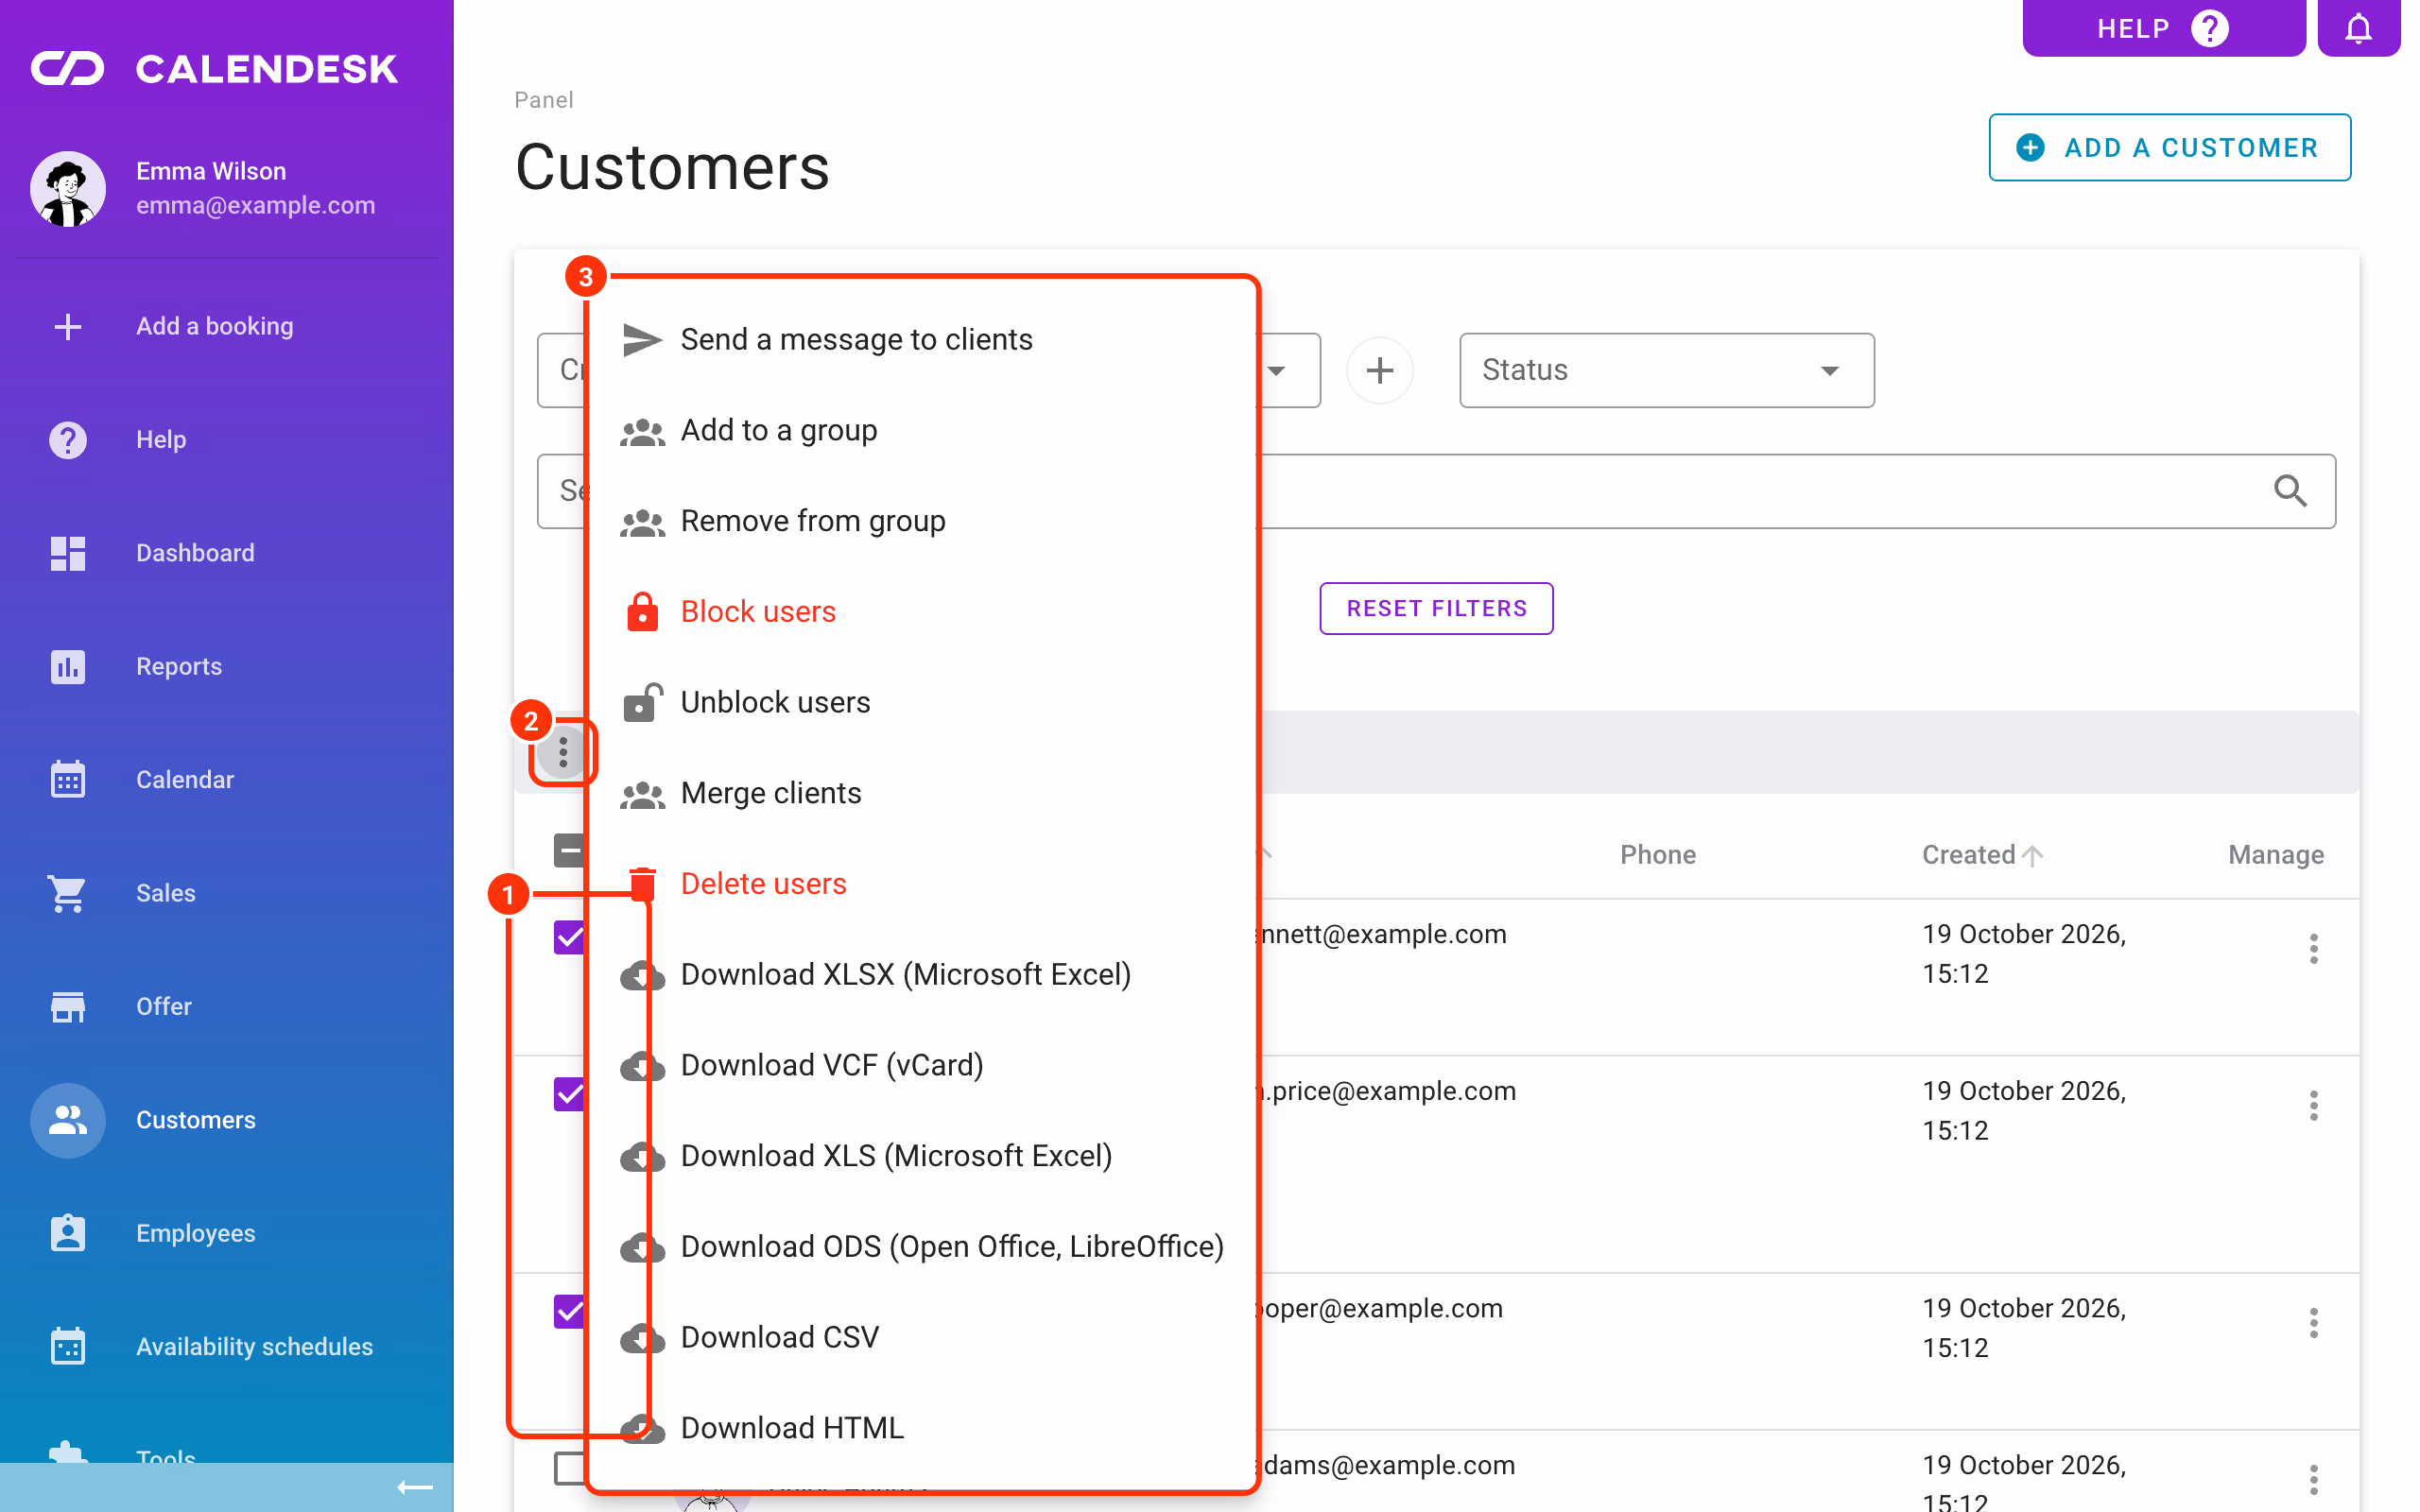Image resolution: width=2420 pixels, height=1512 pixels.
Task: Choose Download XLS (Microsoft Excel)
Action: coord(921,1157)
